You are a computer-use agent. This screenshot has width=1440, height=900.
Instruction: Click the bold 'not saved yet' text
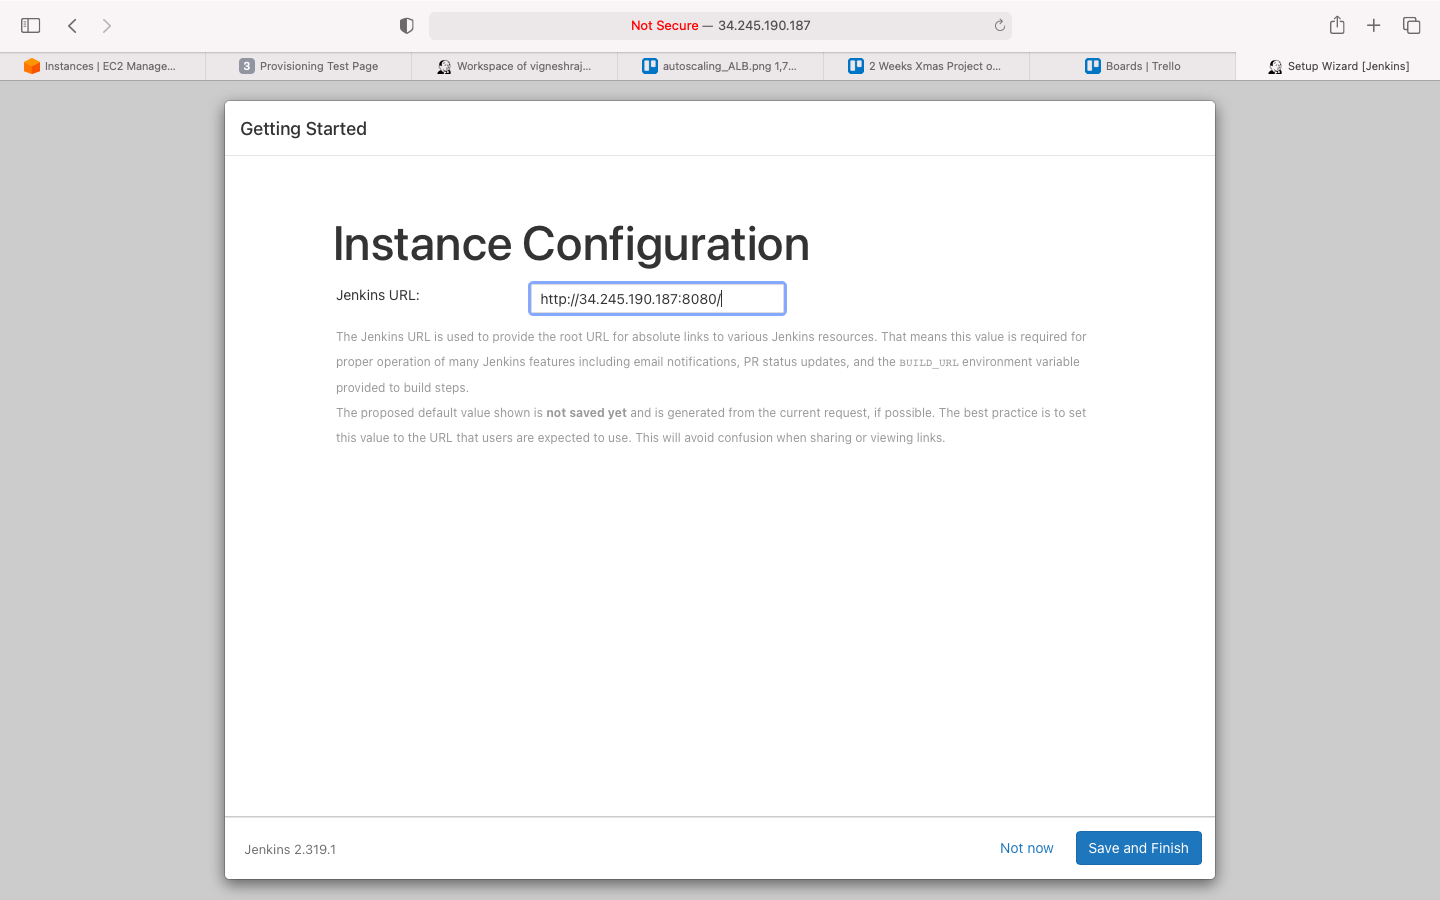586,412
